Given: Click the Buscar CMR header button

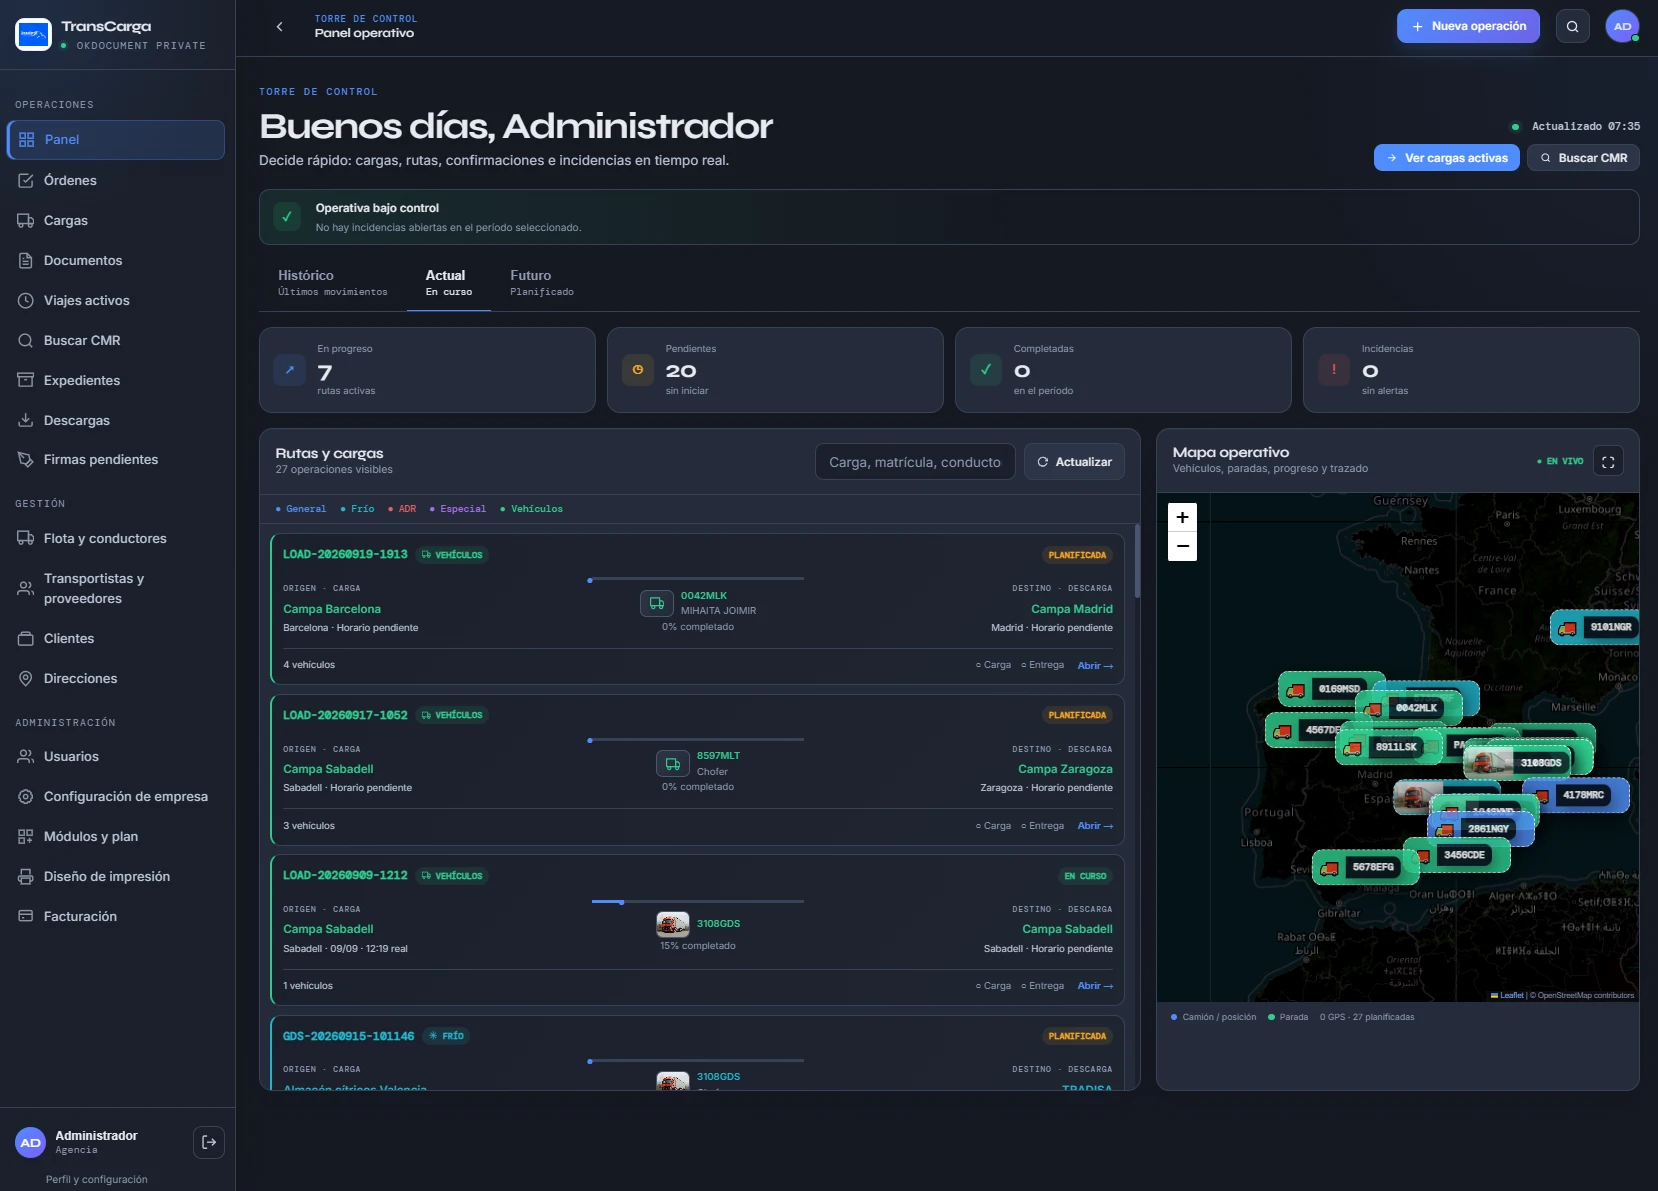Looking at the screenshot, I should [1583, 158].
